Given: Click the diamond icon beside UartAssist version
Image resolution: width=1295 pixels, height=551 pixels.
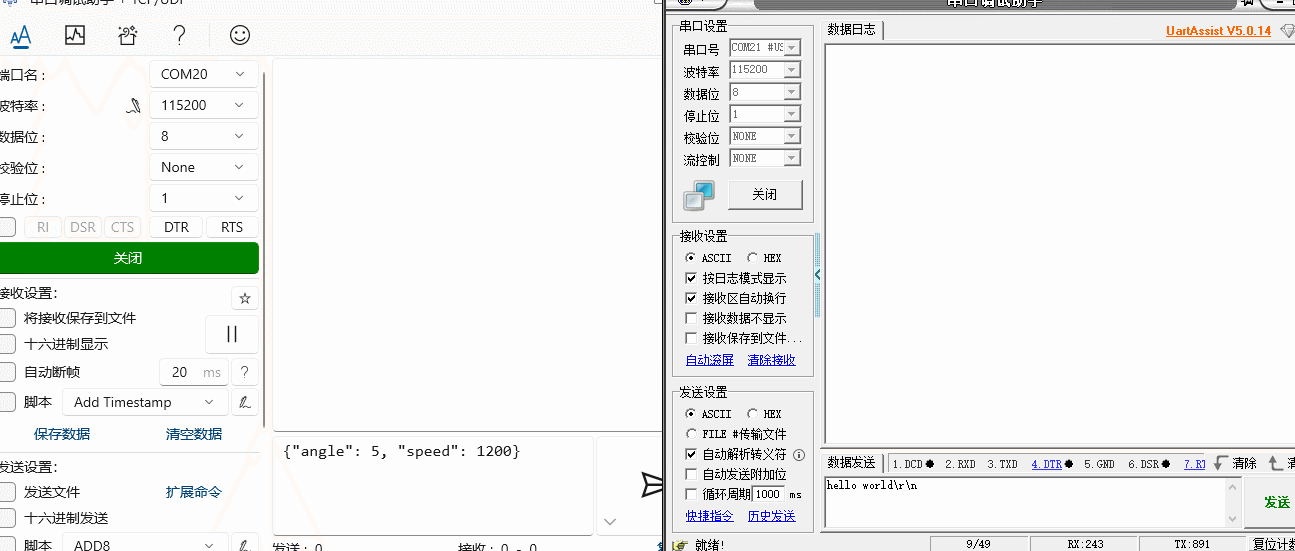Looking at the screenshot, I should (1286, 31).
